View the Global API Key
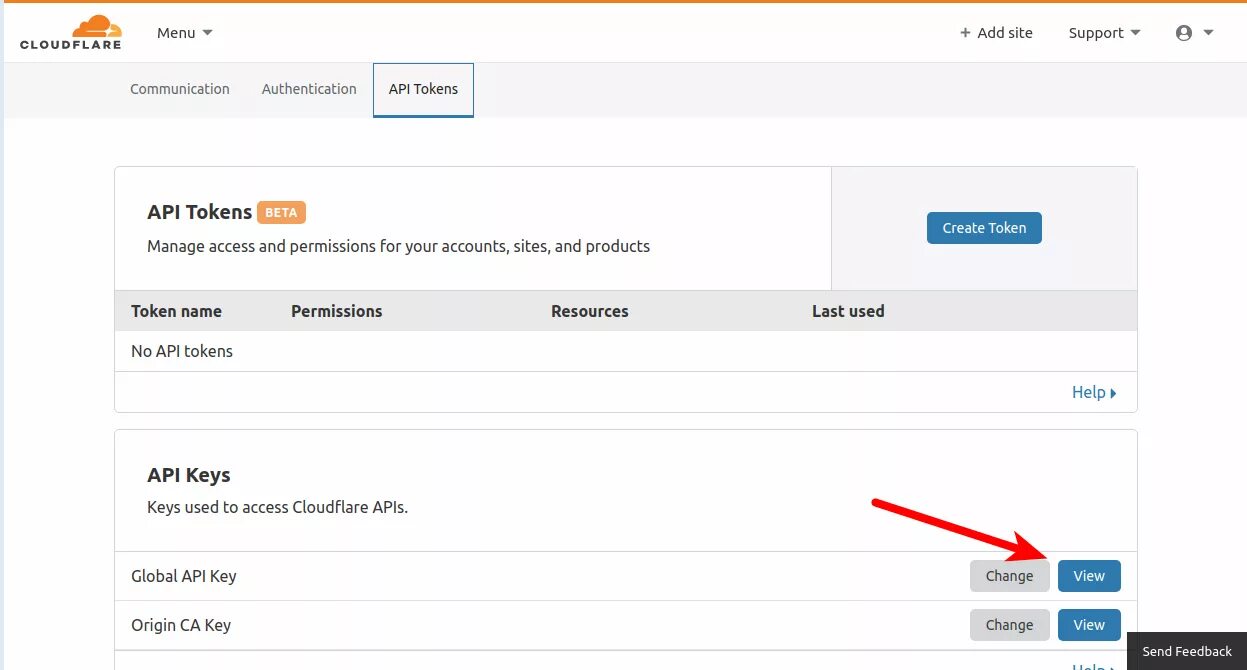The width and height of the screenshot is (1247, 670). [x=1089, y=576]
